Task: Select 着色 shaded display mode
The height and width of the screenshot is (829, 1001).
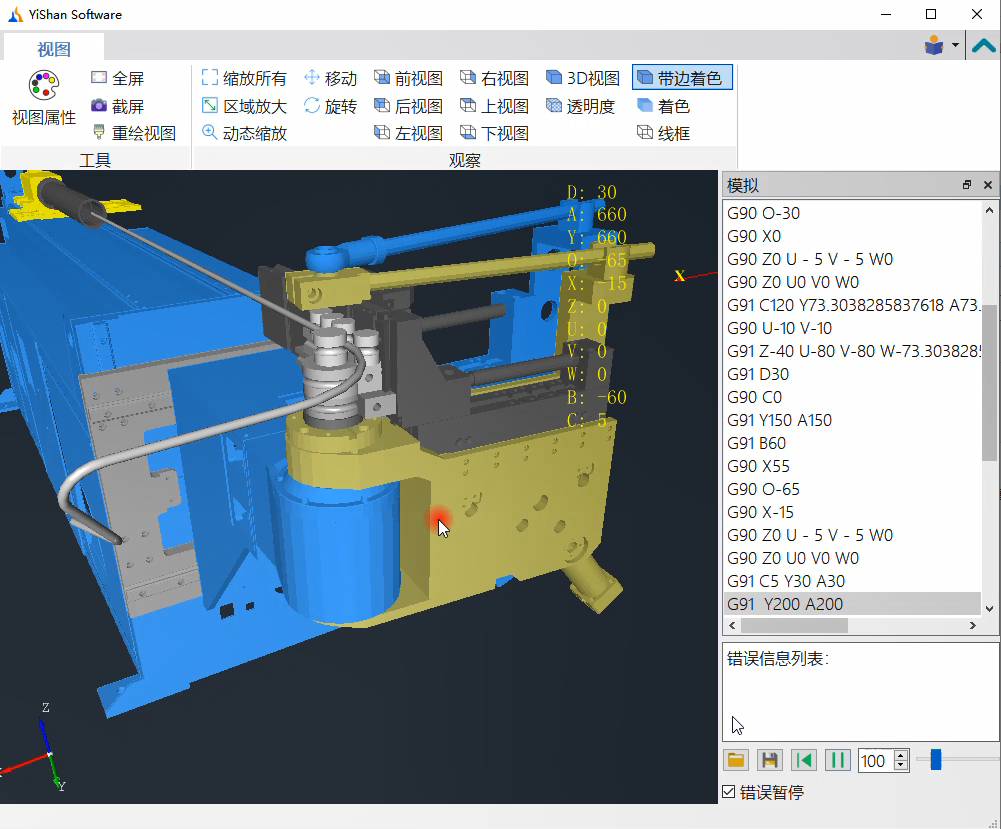Action: pos(663,105)
